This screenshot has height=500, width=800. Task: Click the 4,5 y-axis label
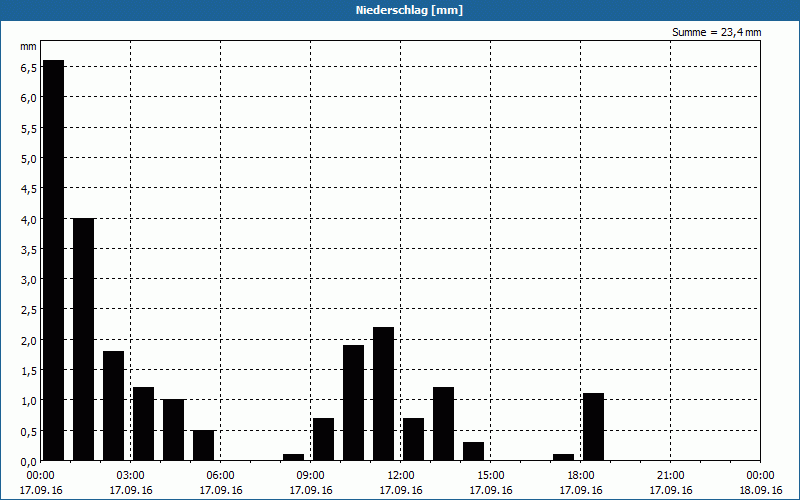pos(28,189)
